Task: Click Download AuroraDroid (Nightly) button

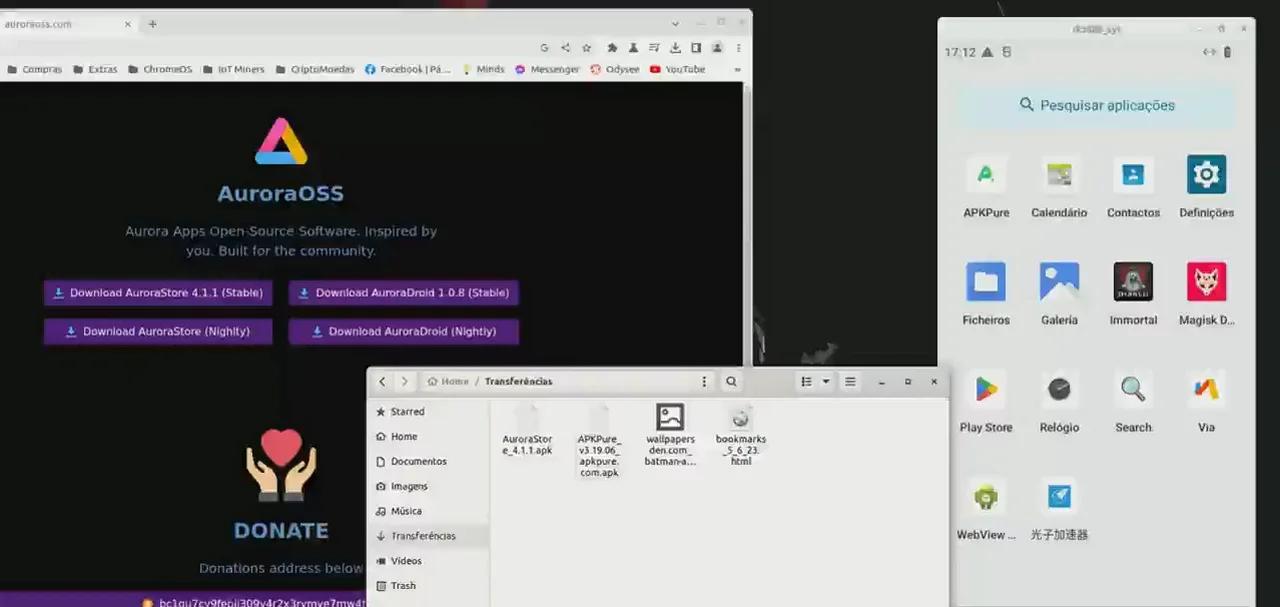Action: [x=404, y=331]
